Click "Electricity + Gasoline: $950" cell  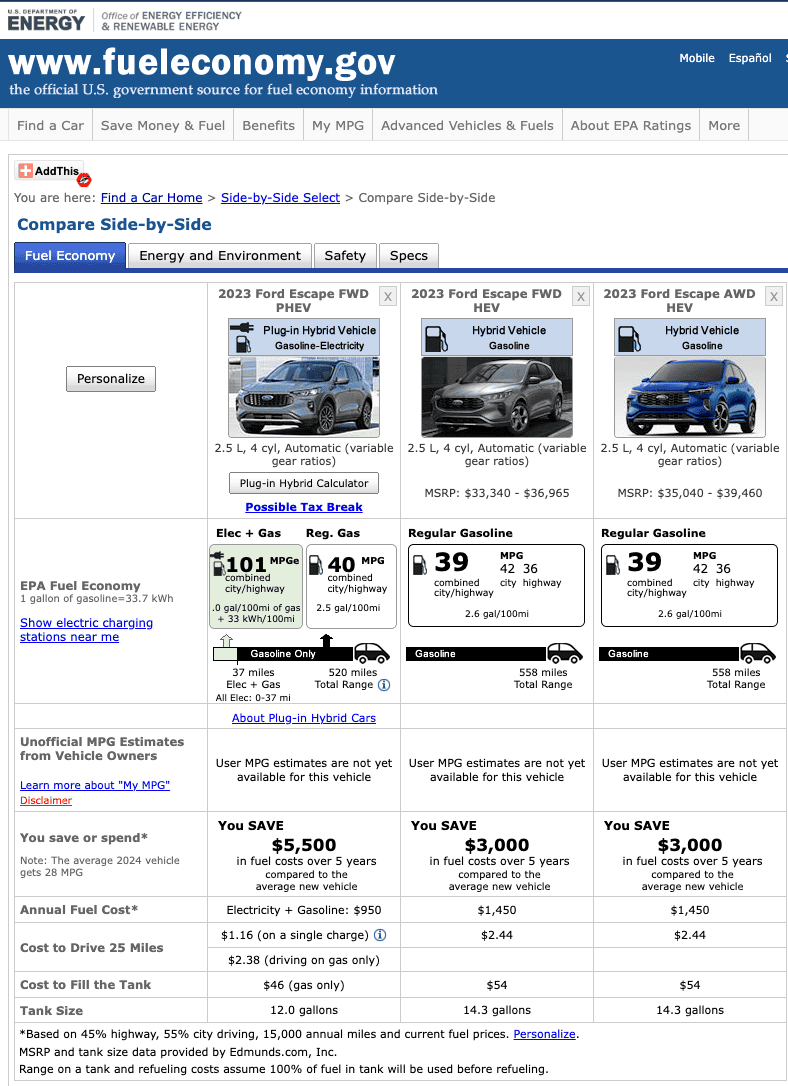304,910
